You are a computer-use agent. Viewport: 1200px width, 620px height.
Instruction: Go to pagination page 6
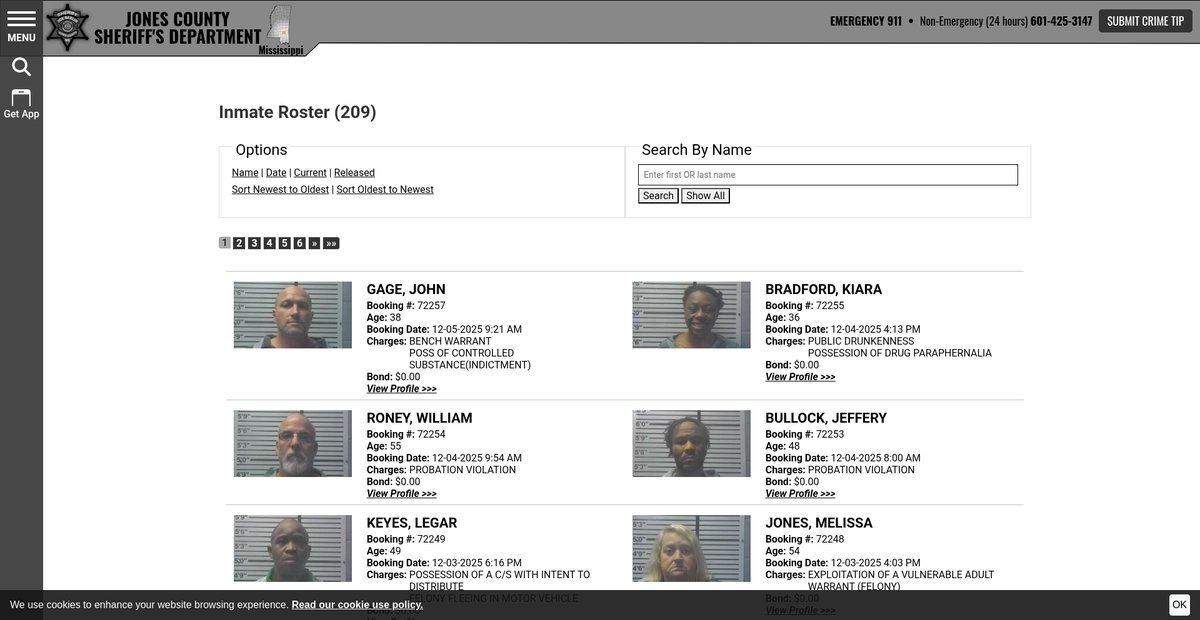(299, 243)
